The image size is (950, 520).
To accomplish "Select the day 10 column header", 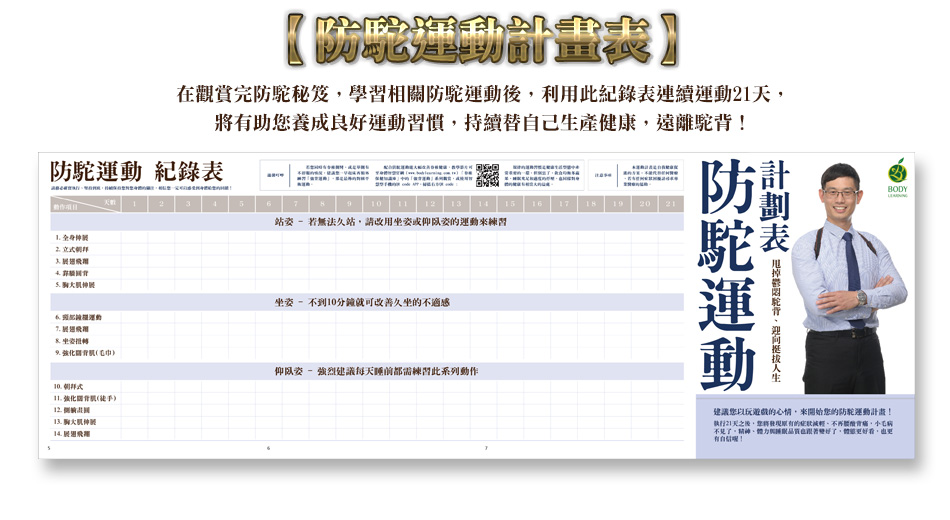I will click(x=376, y=204).
